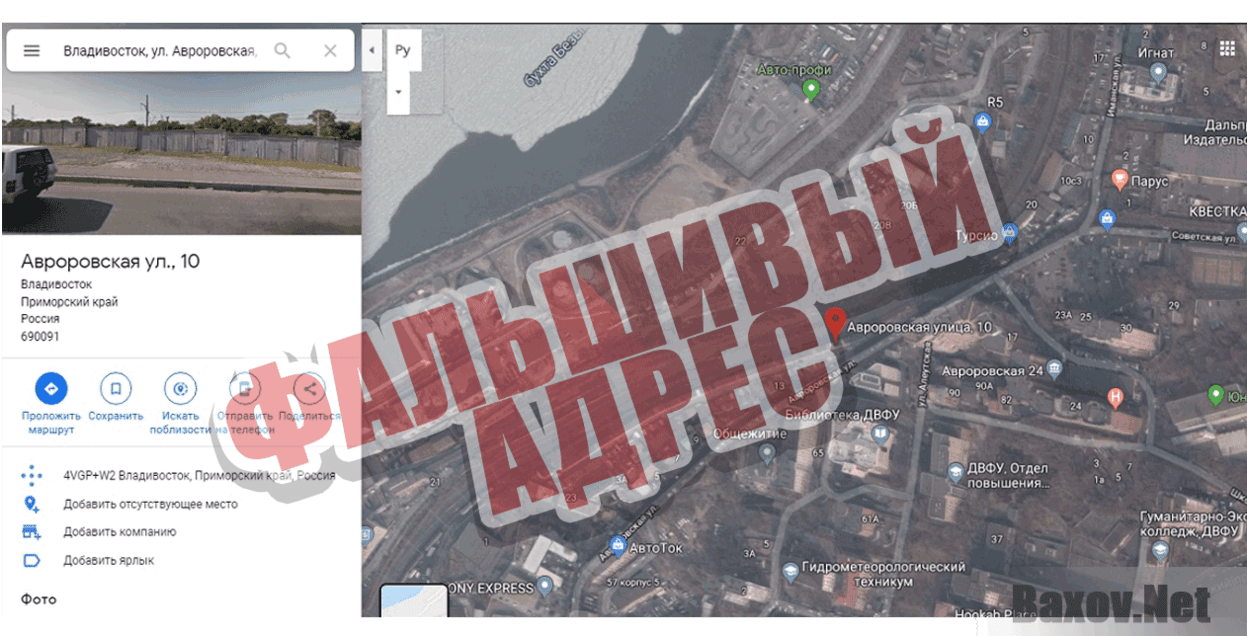This screenshot has height=636, width=1247.
Task: Send the address to phone via Отправить icon
Action: (243, 389)
